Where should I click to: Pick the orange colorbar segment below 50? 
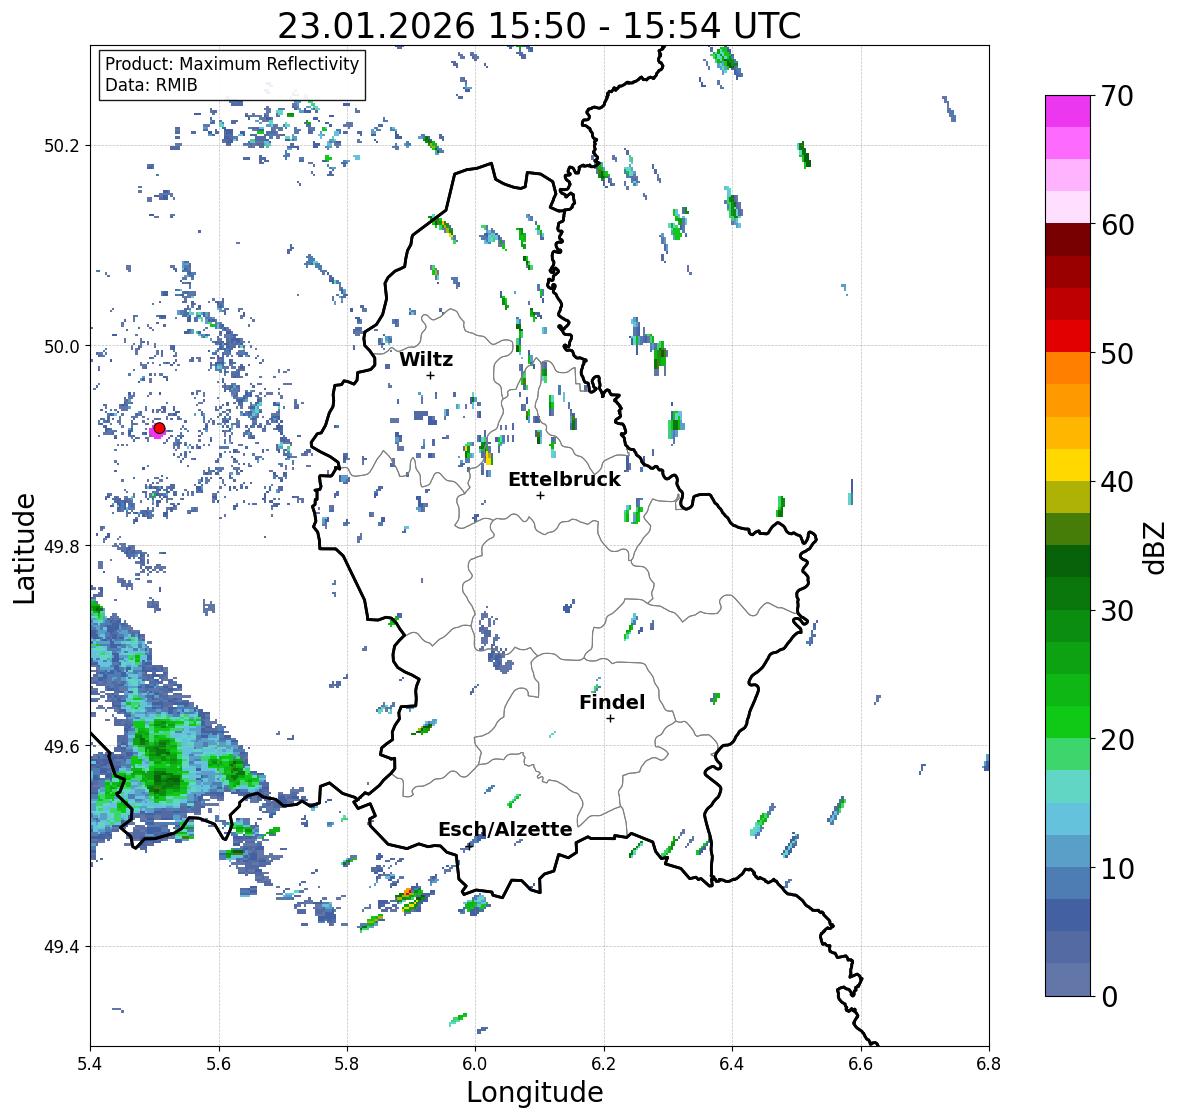(1068, 368)
